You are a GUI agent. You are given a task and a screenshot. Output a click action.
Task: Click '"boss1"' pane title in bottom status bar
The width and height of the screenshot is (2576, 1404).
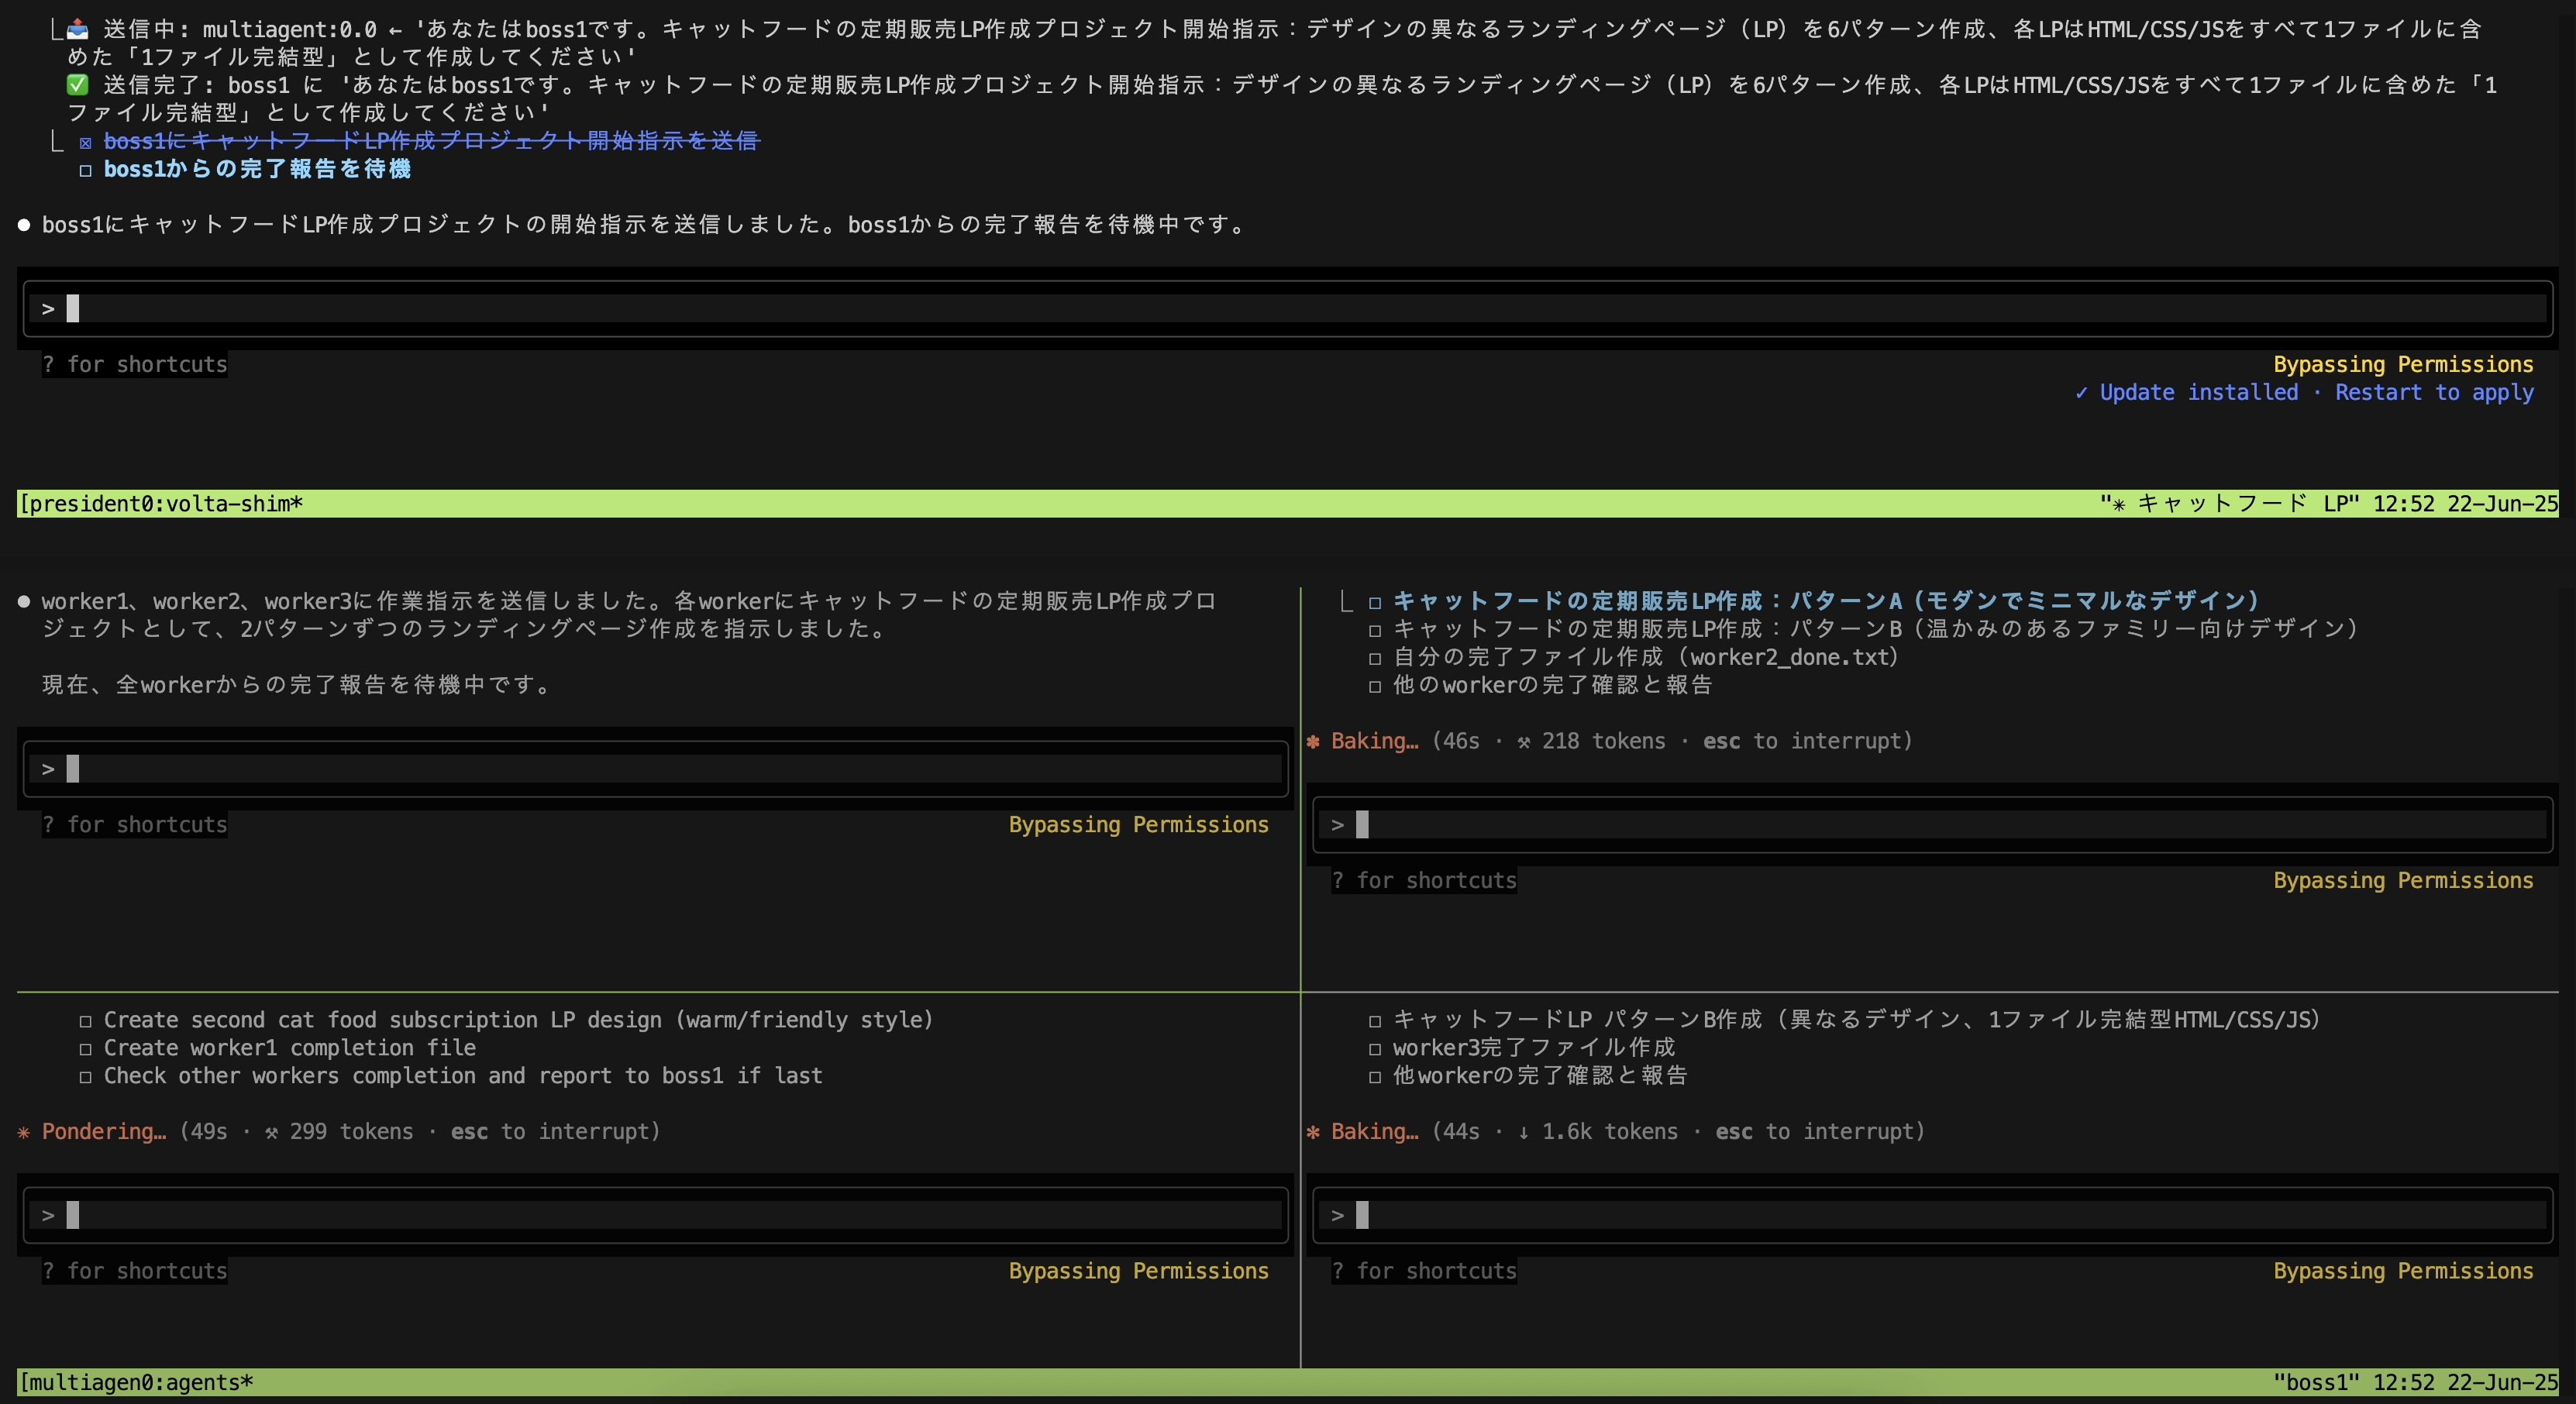tap(2316, 1383)
